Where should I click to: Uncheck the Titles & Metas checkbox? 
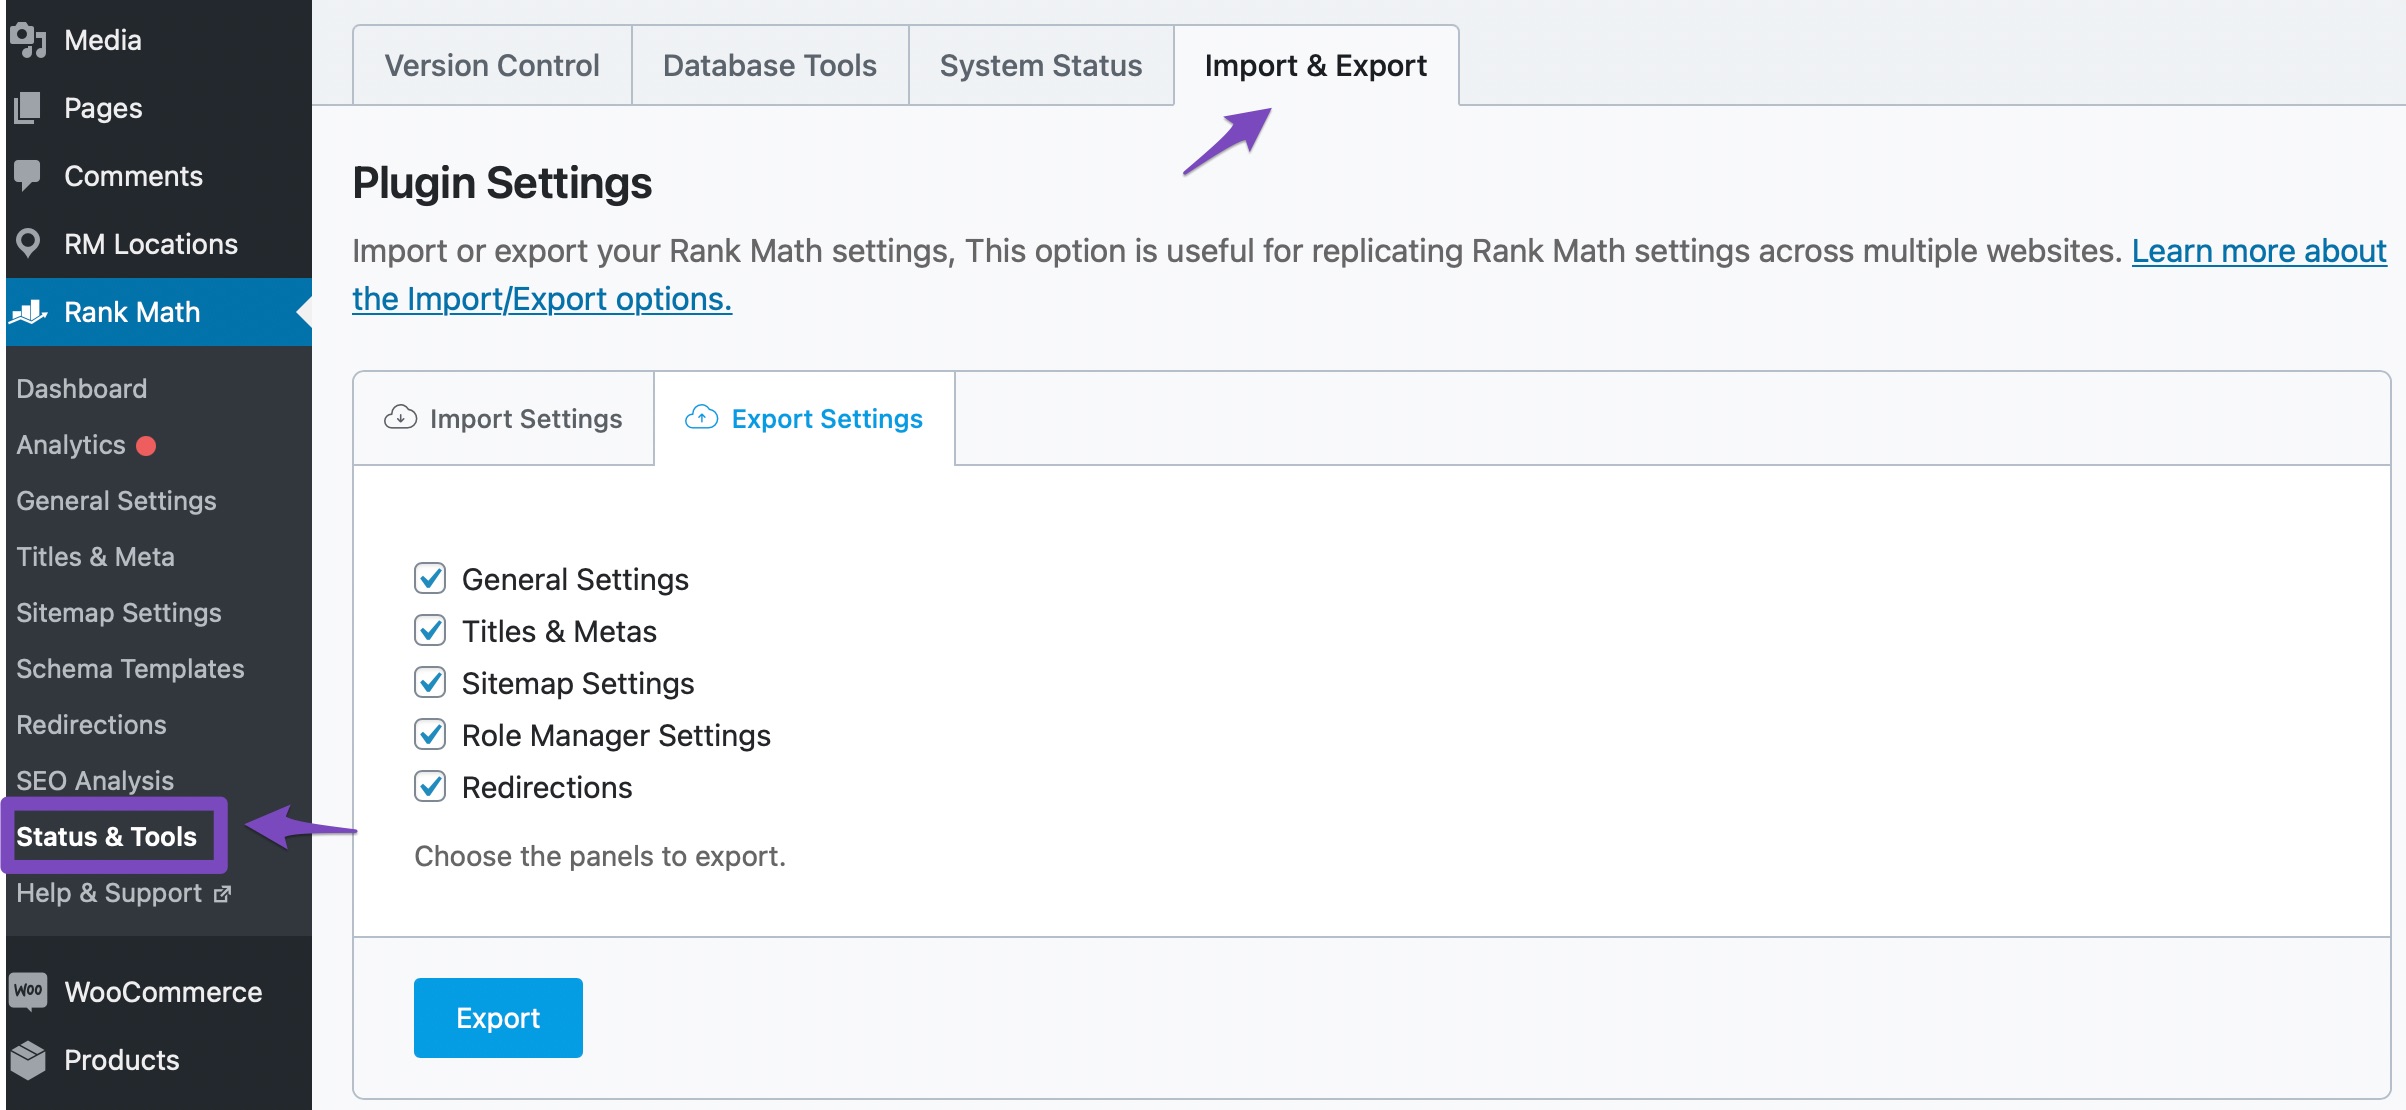pos(430,630)
